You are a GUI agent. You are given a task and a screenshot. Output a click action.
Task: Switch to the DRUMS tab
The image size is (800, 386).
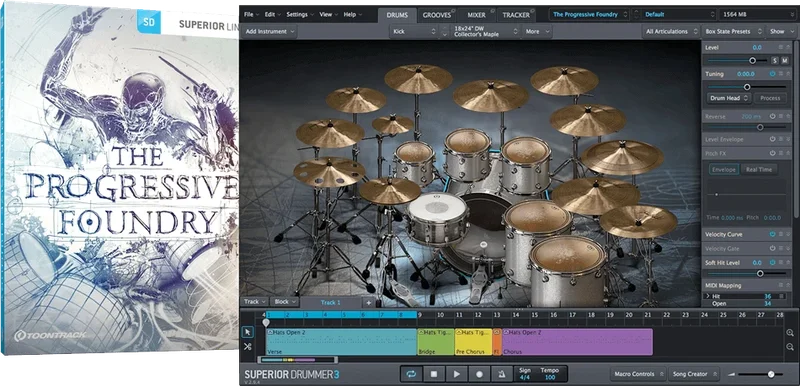click(397, 15)
